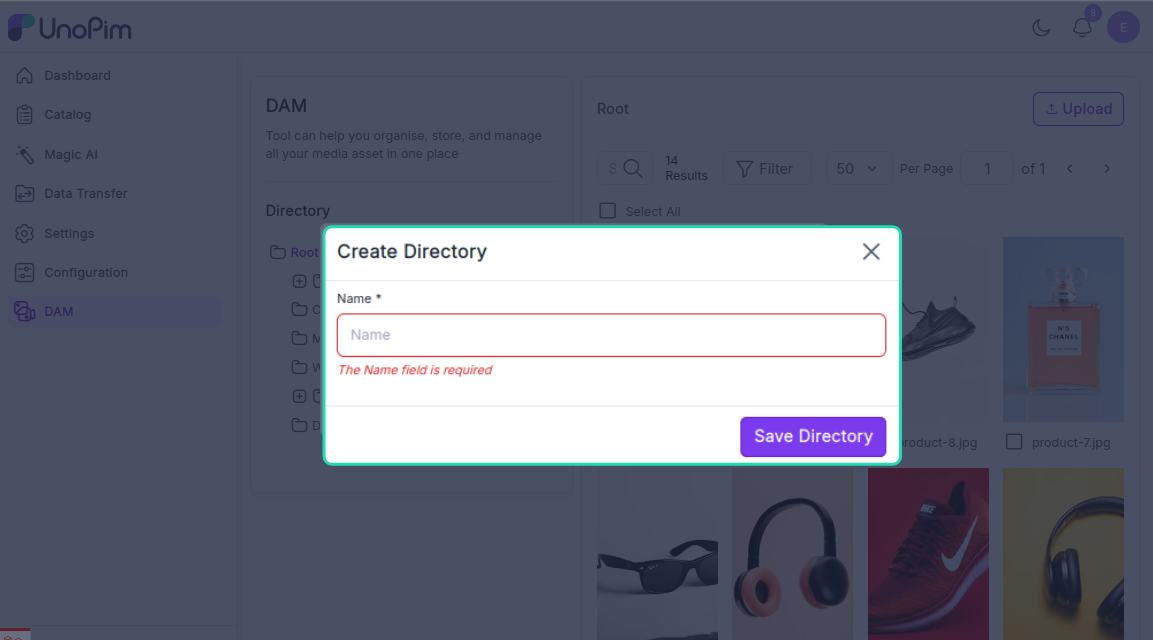Image resolution: width=1153 pixels, height=640 pixels.
Task: Select the Root directory folder
Action: [294, 252]
